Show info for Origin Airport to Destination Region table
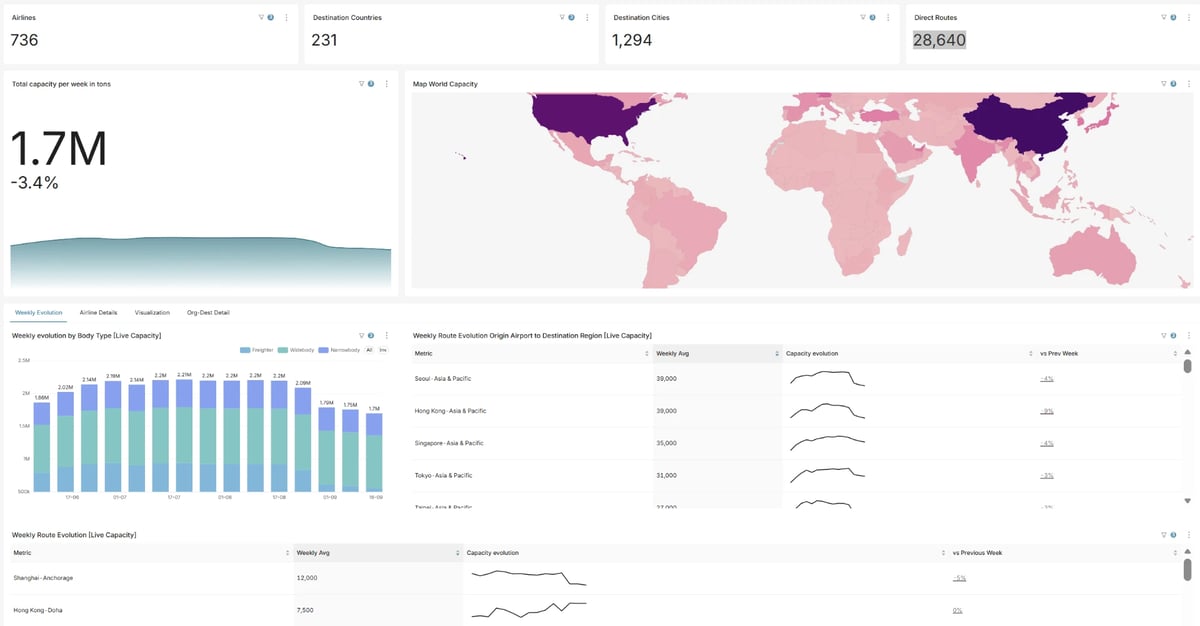Image resolution: width=1200 pixels, height=626 pixels. click(1173, 336)
